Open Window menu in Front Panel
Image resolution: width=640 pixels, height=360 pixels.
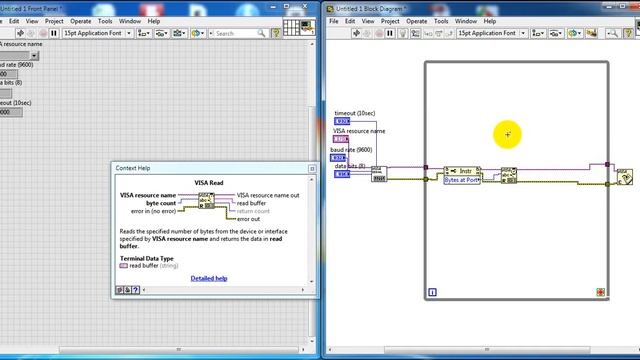coord(130,21)
